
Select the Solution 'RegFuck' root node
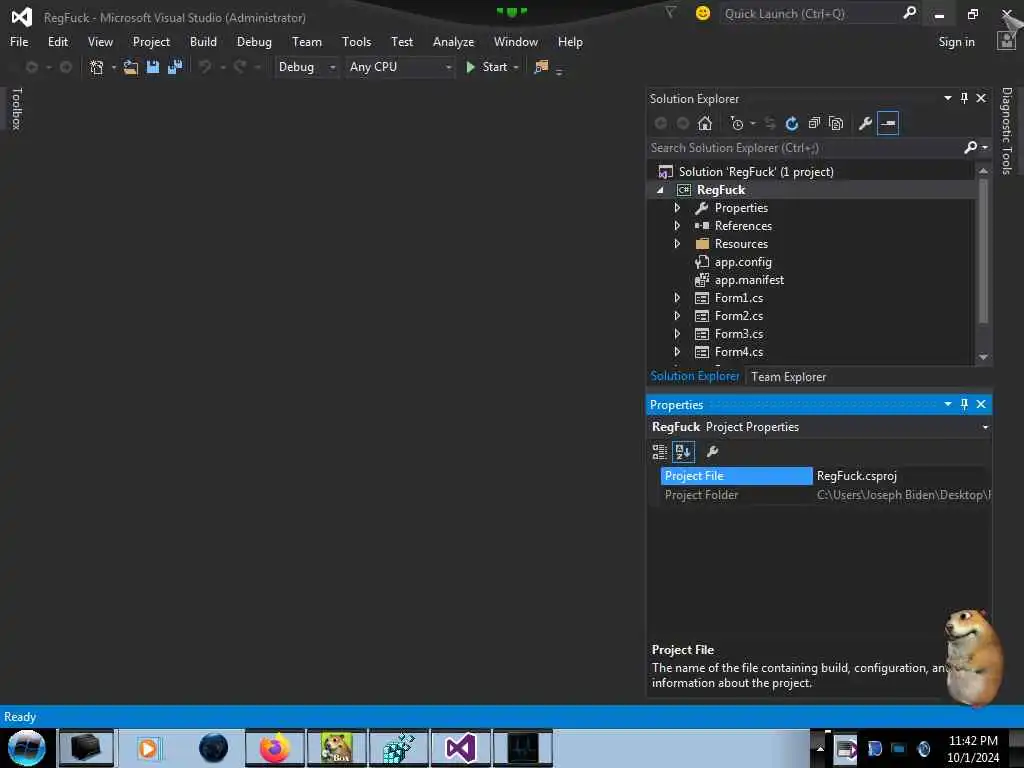756,172
